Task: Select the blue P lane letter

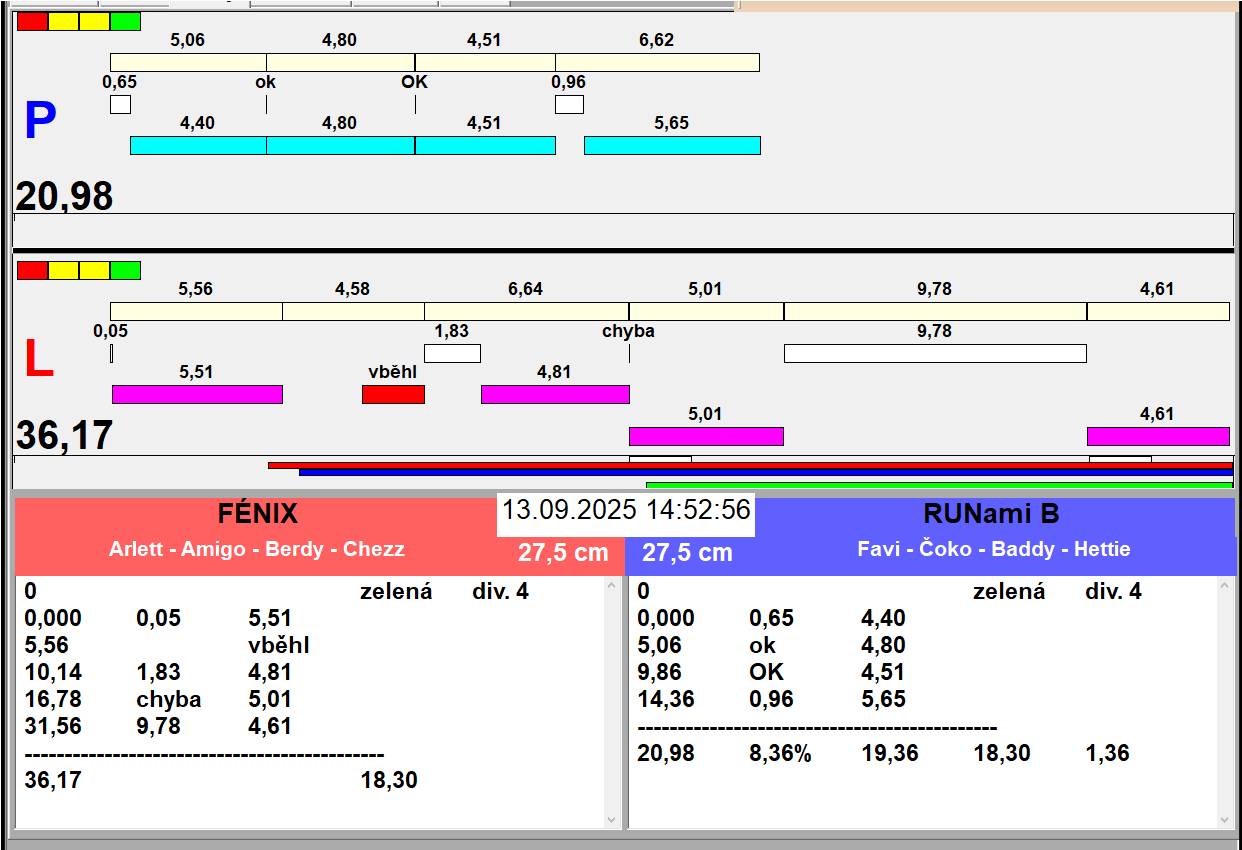Action: pos(39,122)
